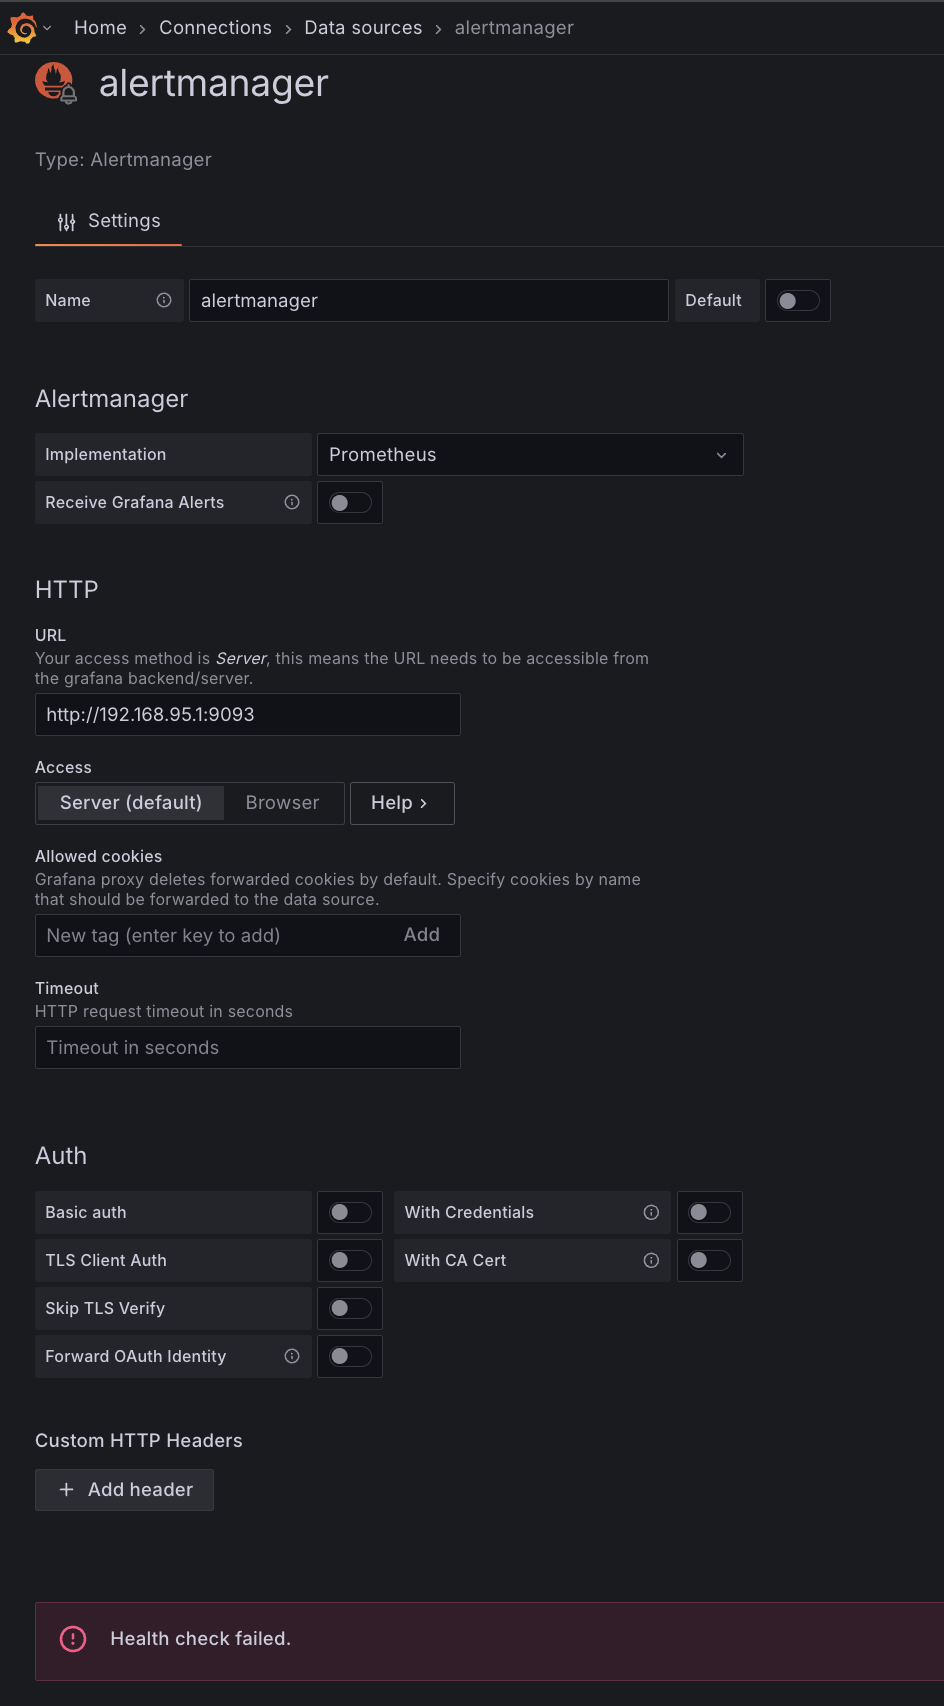This screenshot has width=944, height=1706.
Task: Click Receive Grafana Alerts info icon
Action: click(x=292, y=502)
